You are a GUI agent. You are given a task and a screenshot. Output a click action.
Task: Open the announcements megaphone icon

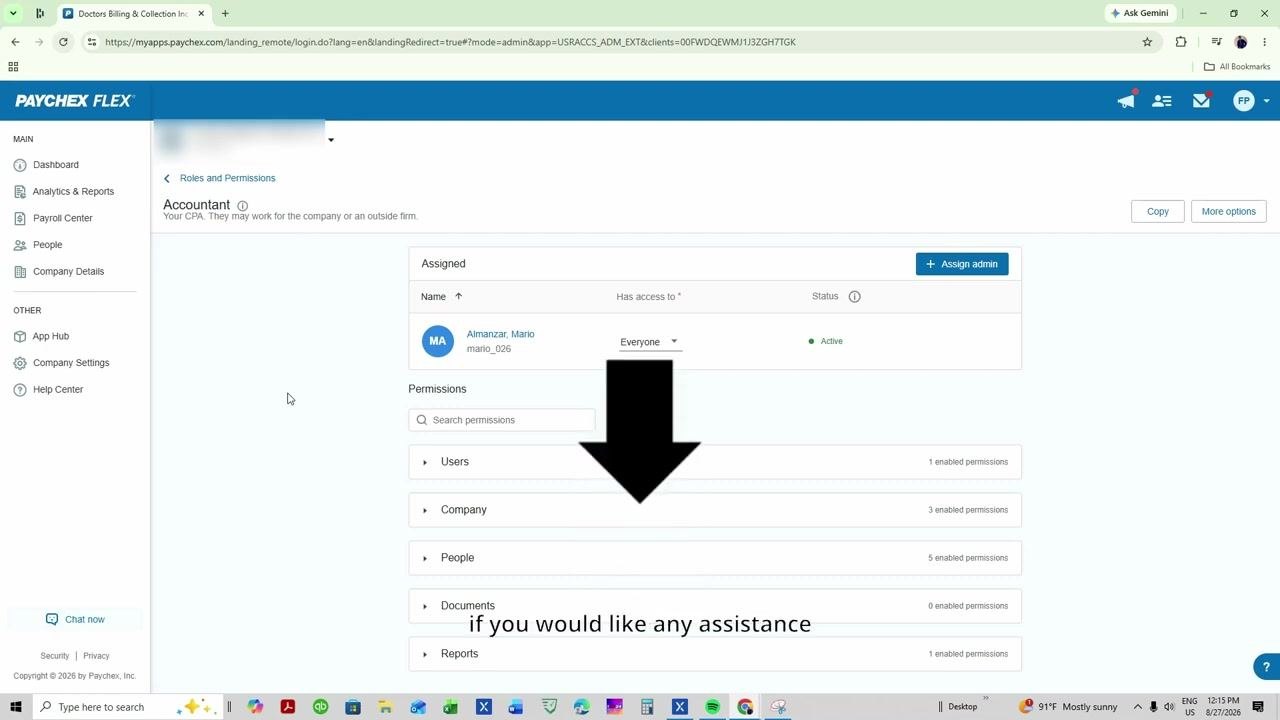(1126, 100)
